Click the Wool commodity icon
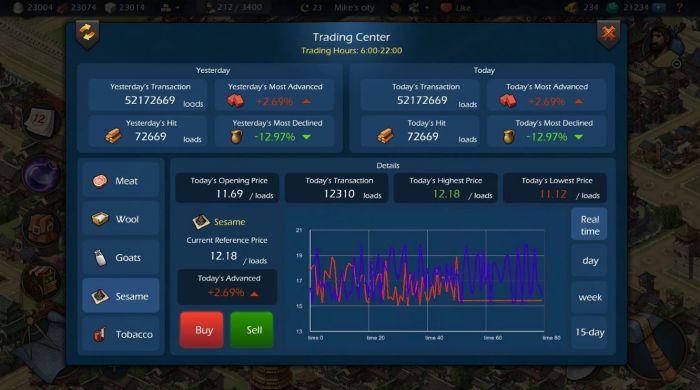Image resolution: width=700 pixels, height=390 pixels. 100,219
